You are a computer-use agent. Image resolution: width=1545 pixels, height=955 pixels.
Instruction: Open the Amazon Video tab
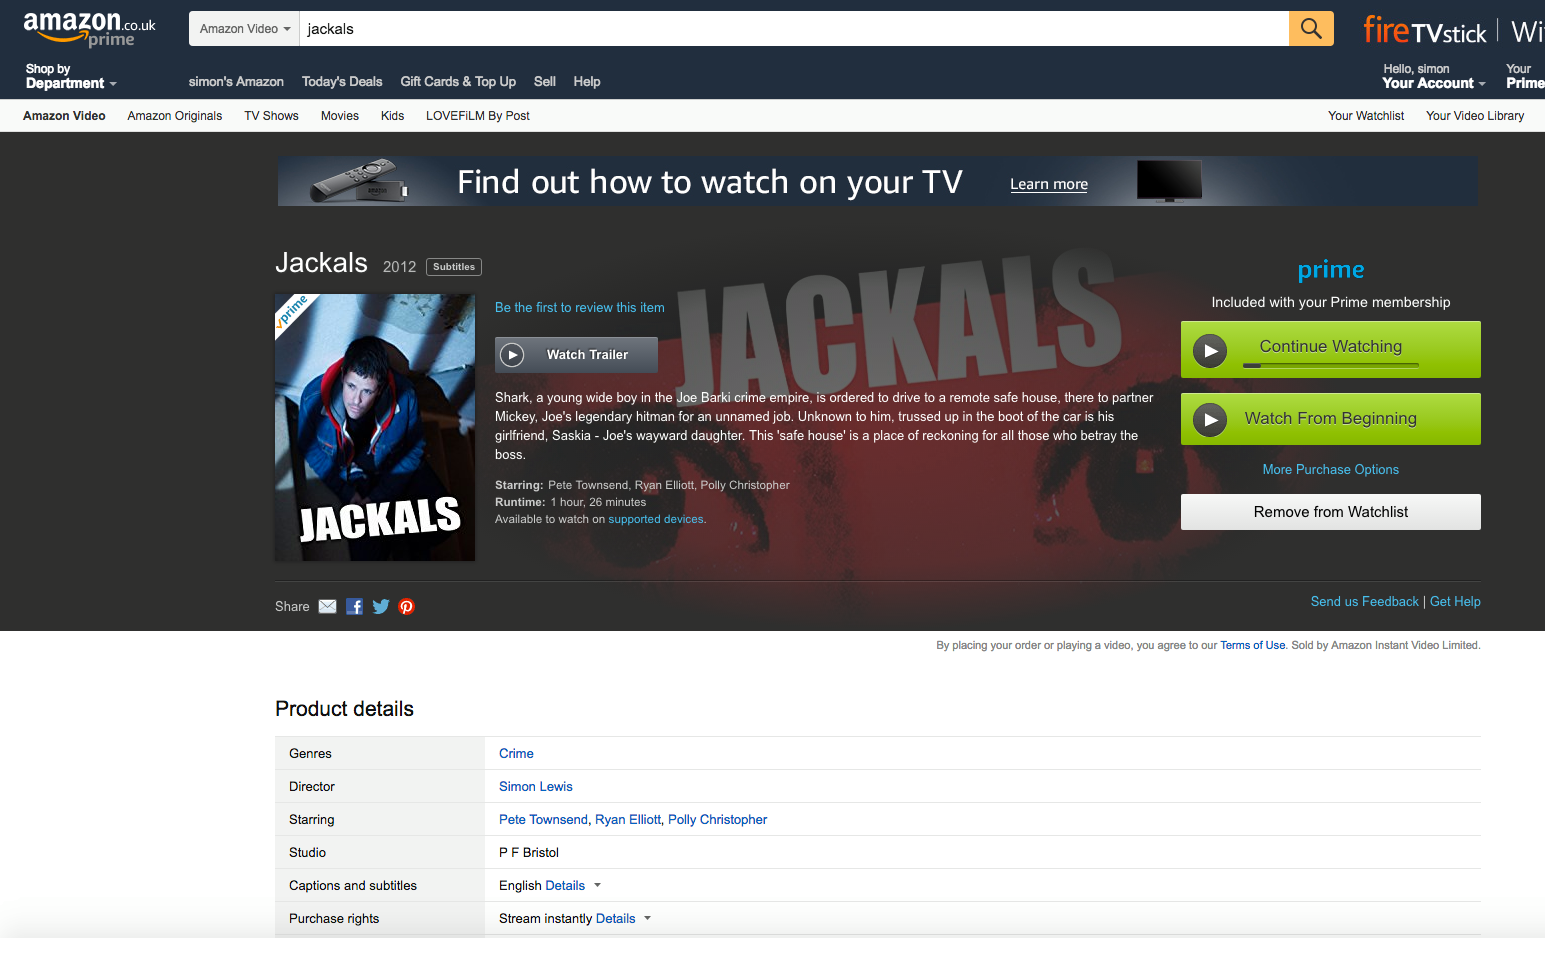pos(64,116)
